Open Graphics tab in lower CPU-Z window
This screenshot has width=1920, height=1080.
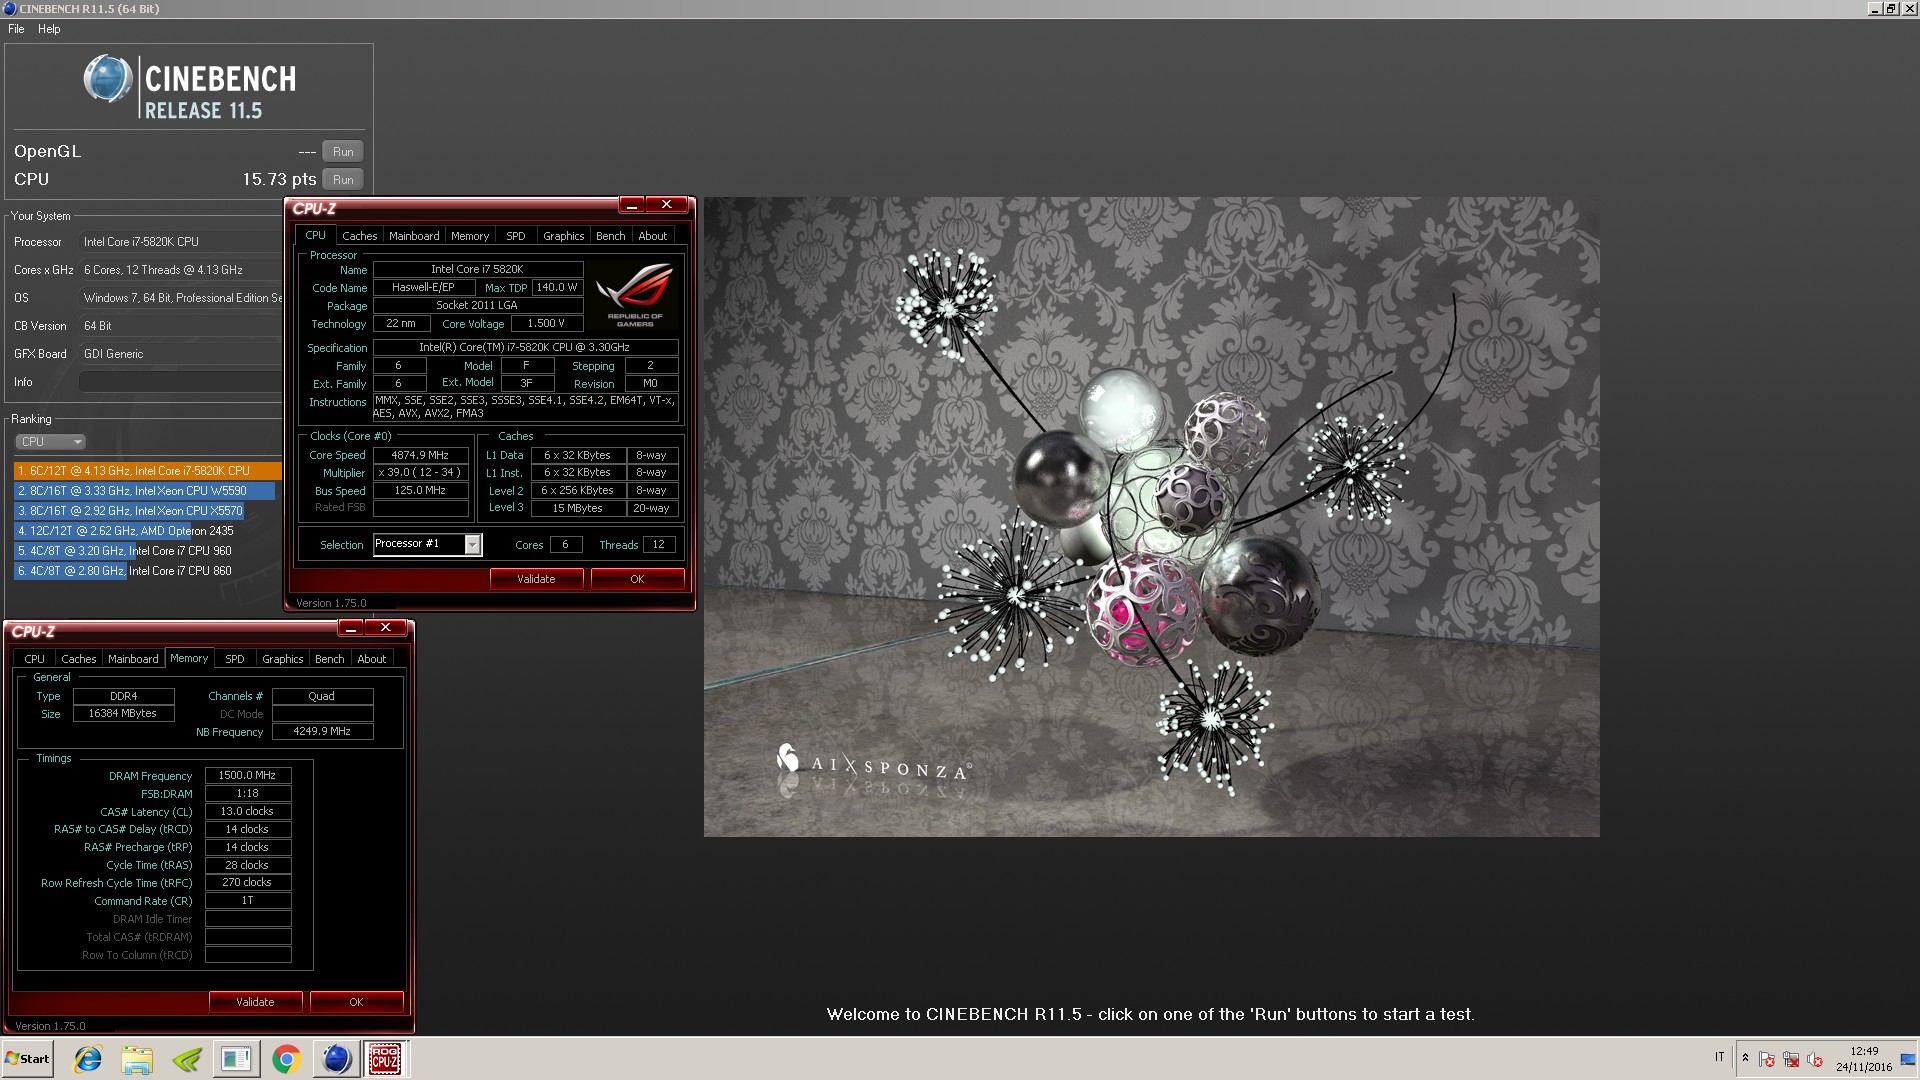pos(283,659)
